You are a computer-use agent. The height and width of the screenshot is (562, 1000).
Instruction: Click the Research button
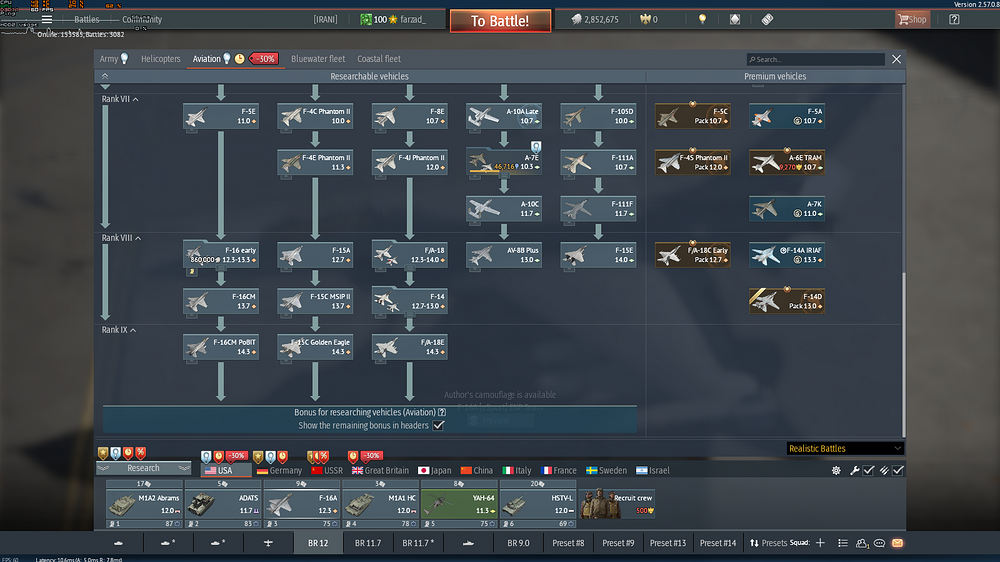pos(143,468)
